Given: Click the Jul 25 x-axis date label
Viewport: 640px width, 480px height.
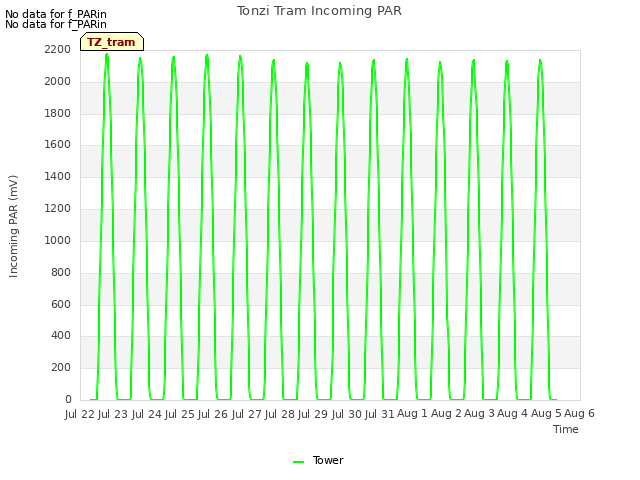Looking at the screenshot, I should coord(180,414).
